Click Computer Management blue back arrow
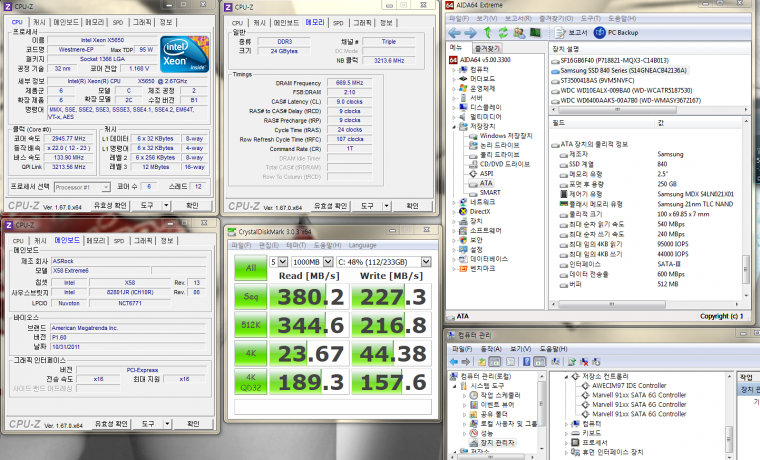Viewport: 760px width, 460px height. tap(454, 362)
